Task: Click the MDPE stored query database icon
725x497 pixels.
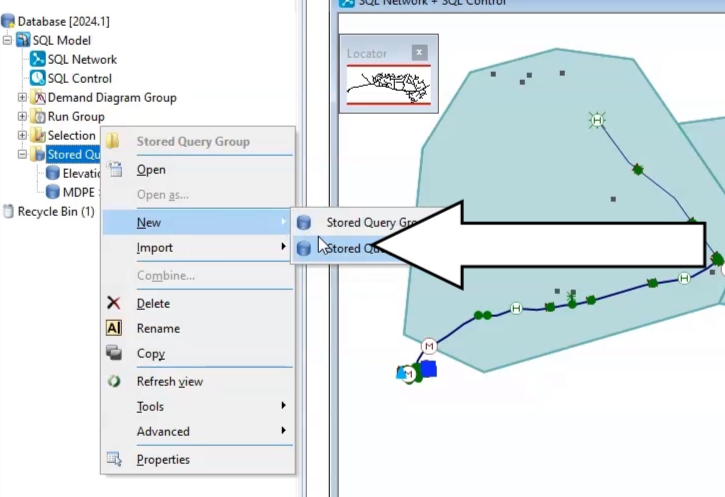Action: [x=53, y=192]
